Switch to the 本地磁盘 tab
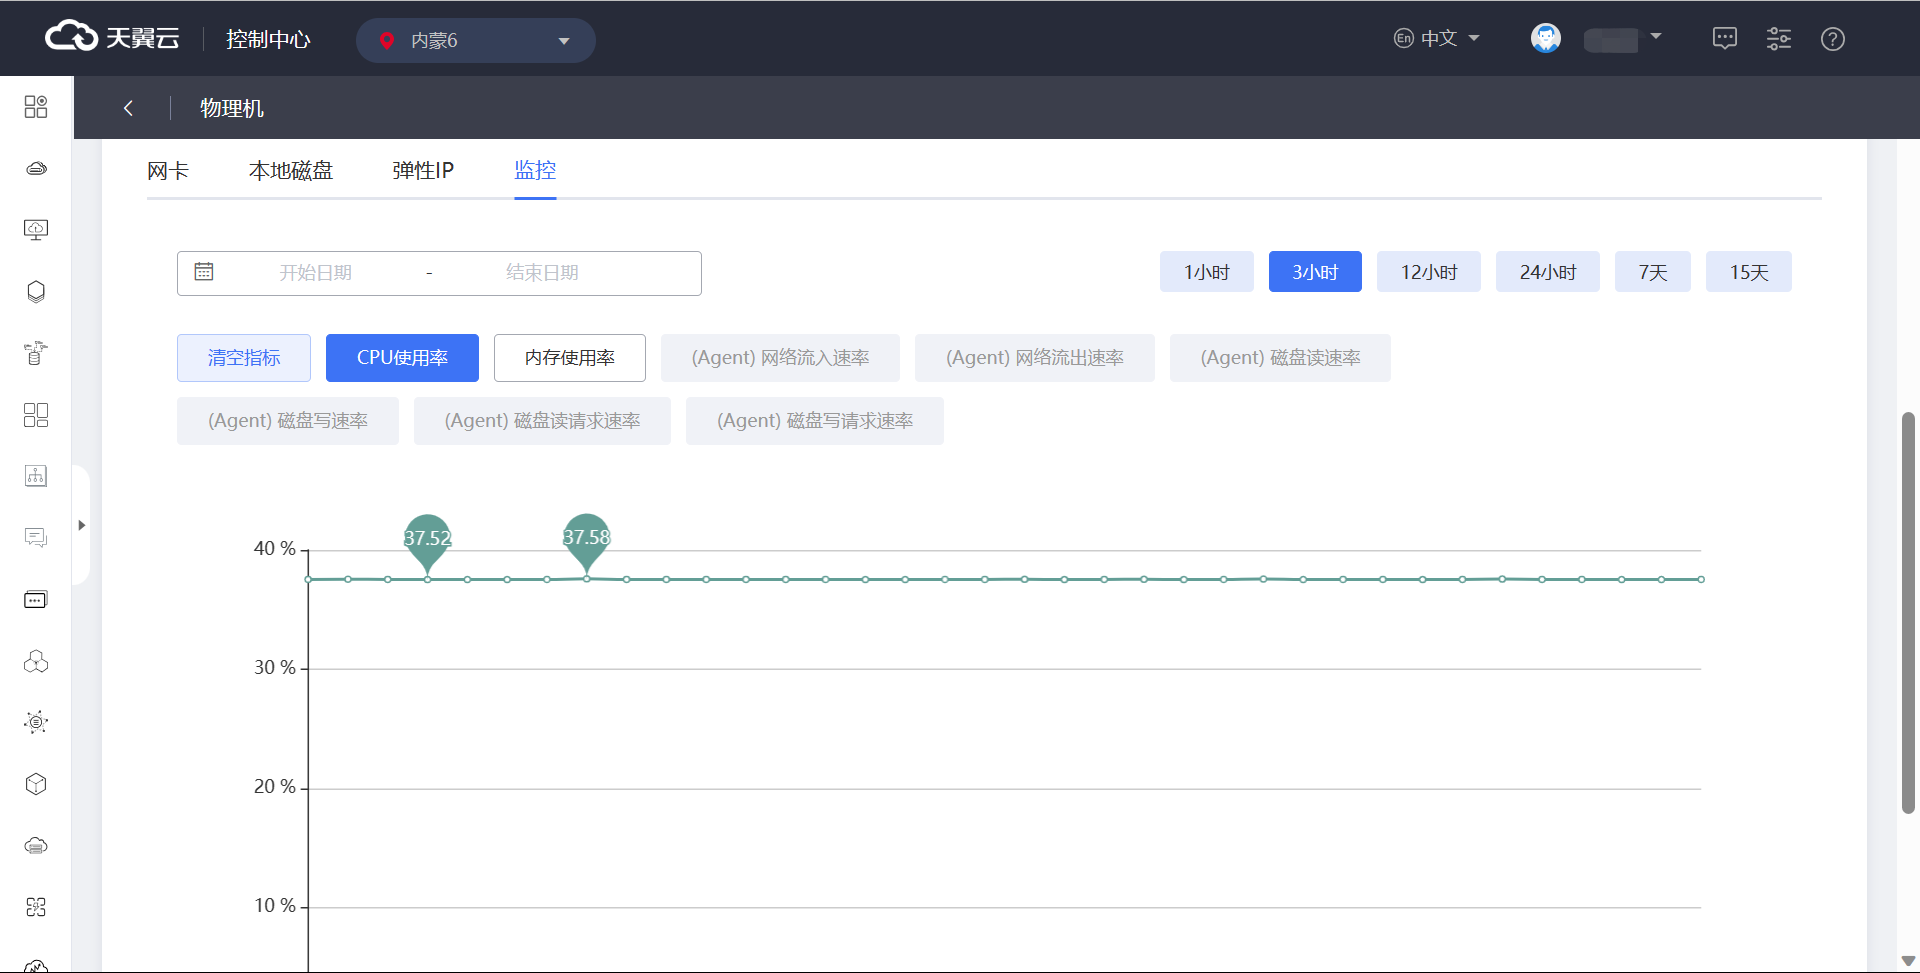 click(290, 171)
